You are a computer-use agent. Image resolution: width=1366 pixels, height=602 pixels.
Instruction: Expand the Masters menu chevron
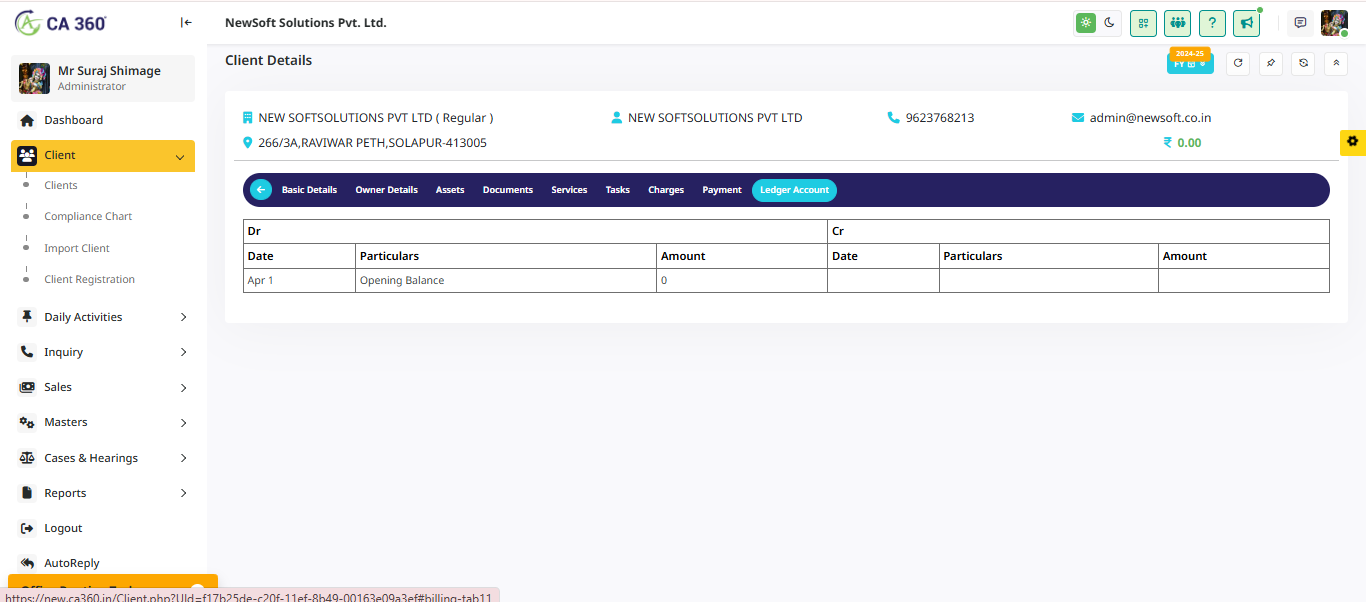click(183, 422)
